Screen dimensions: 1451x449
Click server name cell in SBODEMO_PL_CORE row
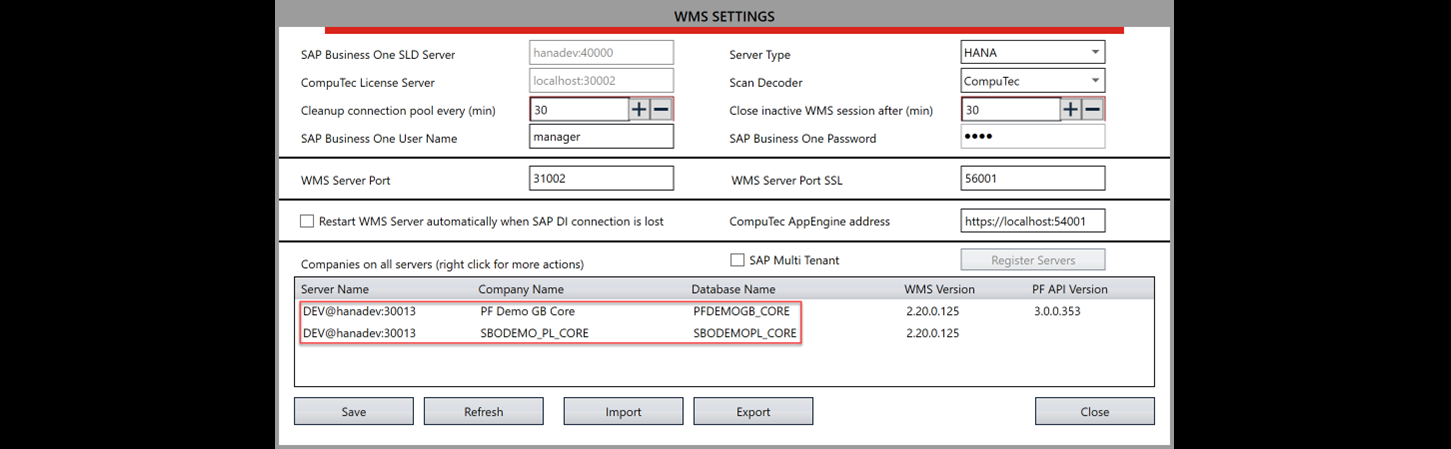pos(359,333)
